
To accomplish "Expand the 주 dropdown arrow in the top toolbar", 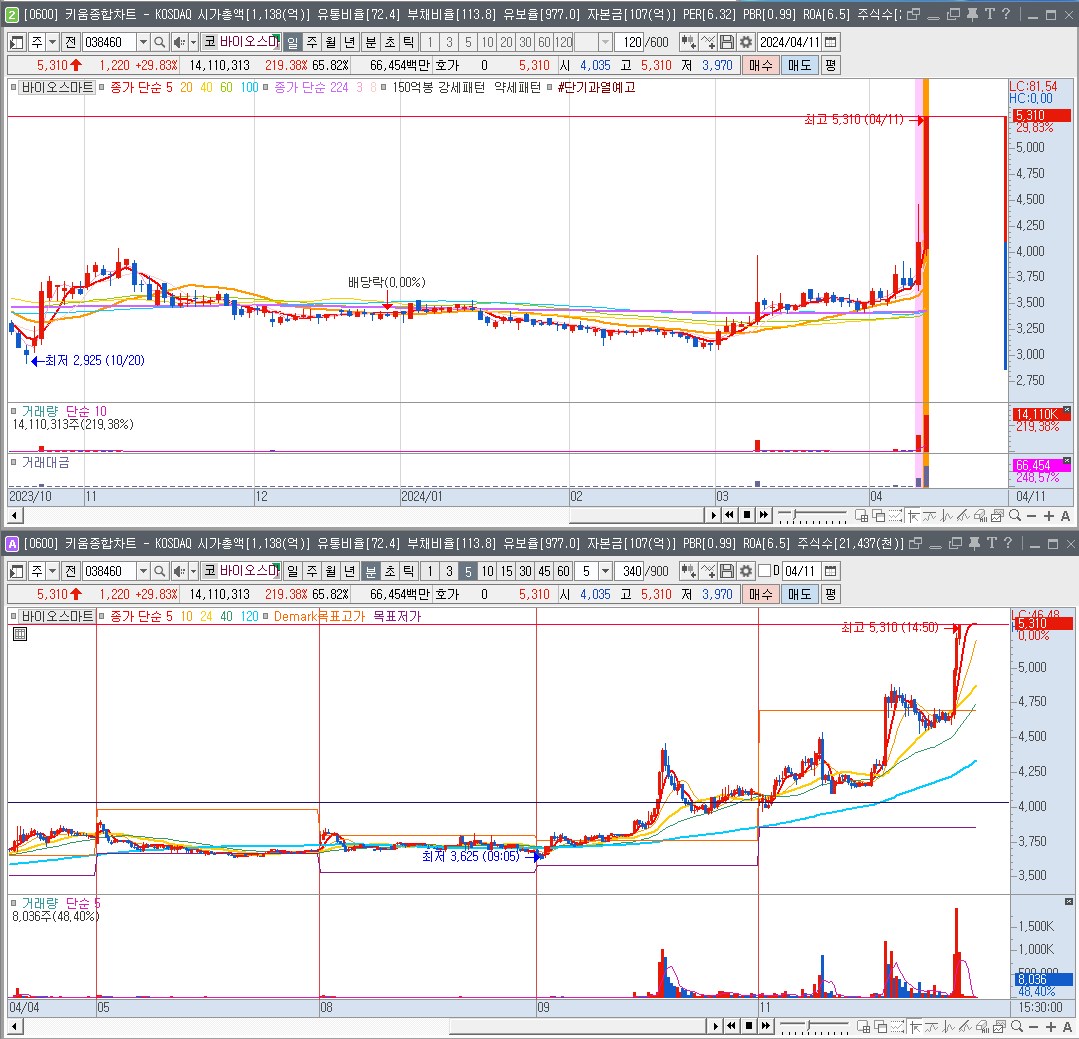I will (x=52, y=43).
